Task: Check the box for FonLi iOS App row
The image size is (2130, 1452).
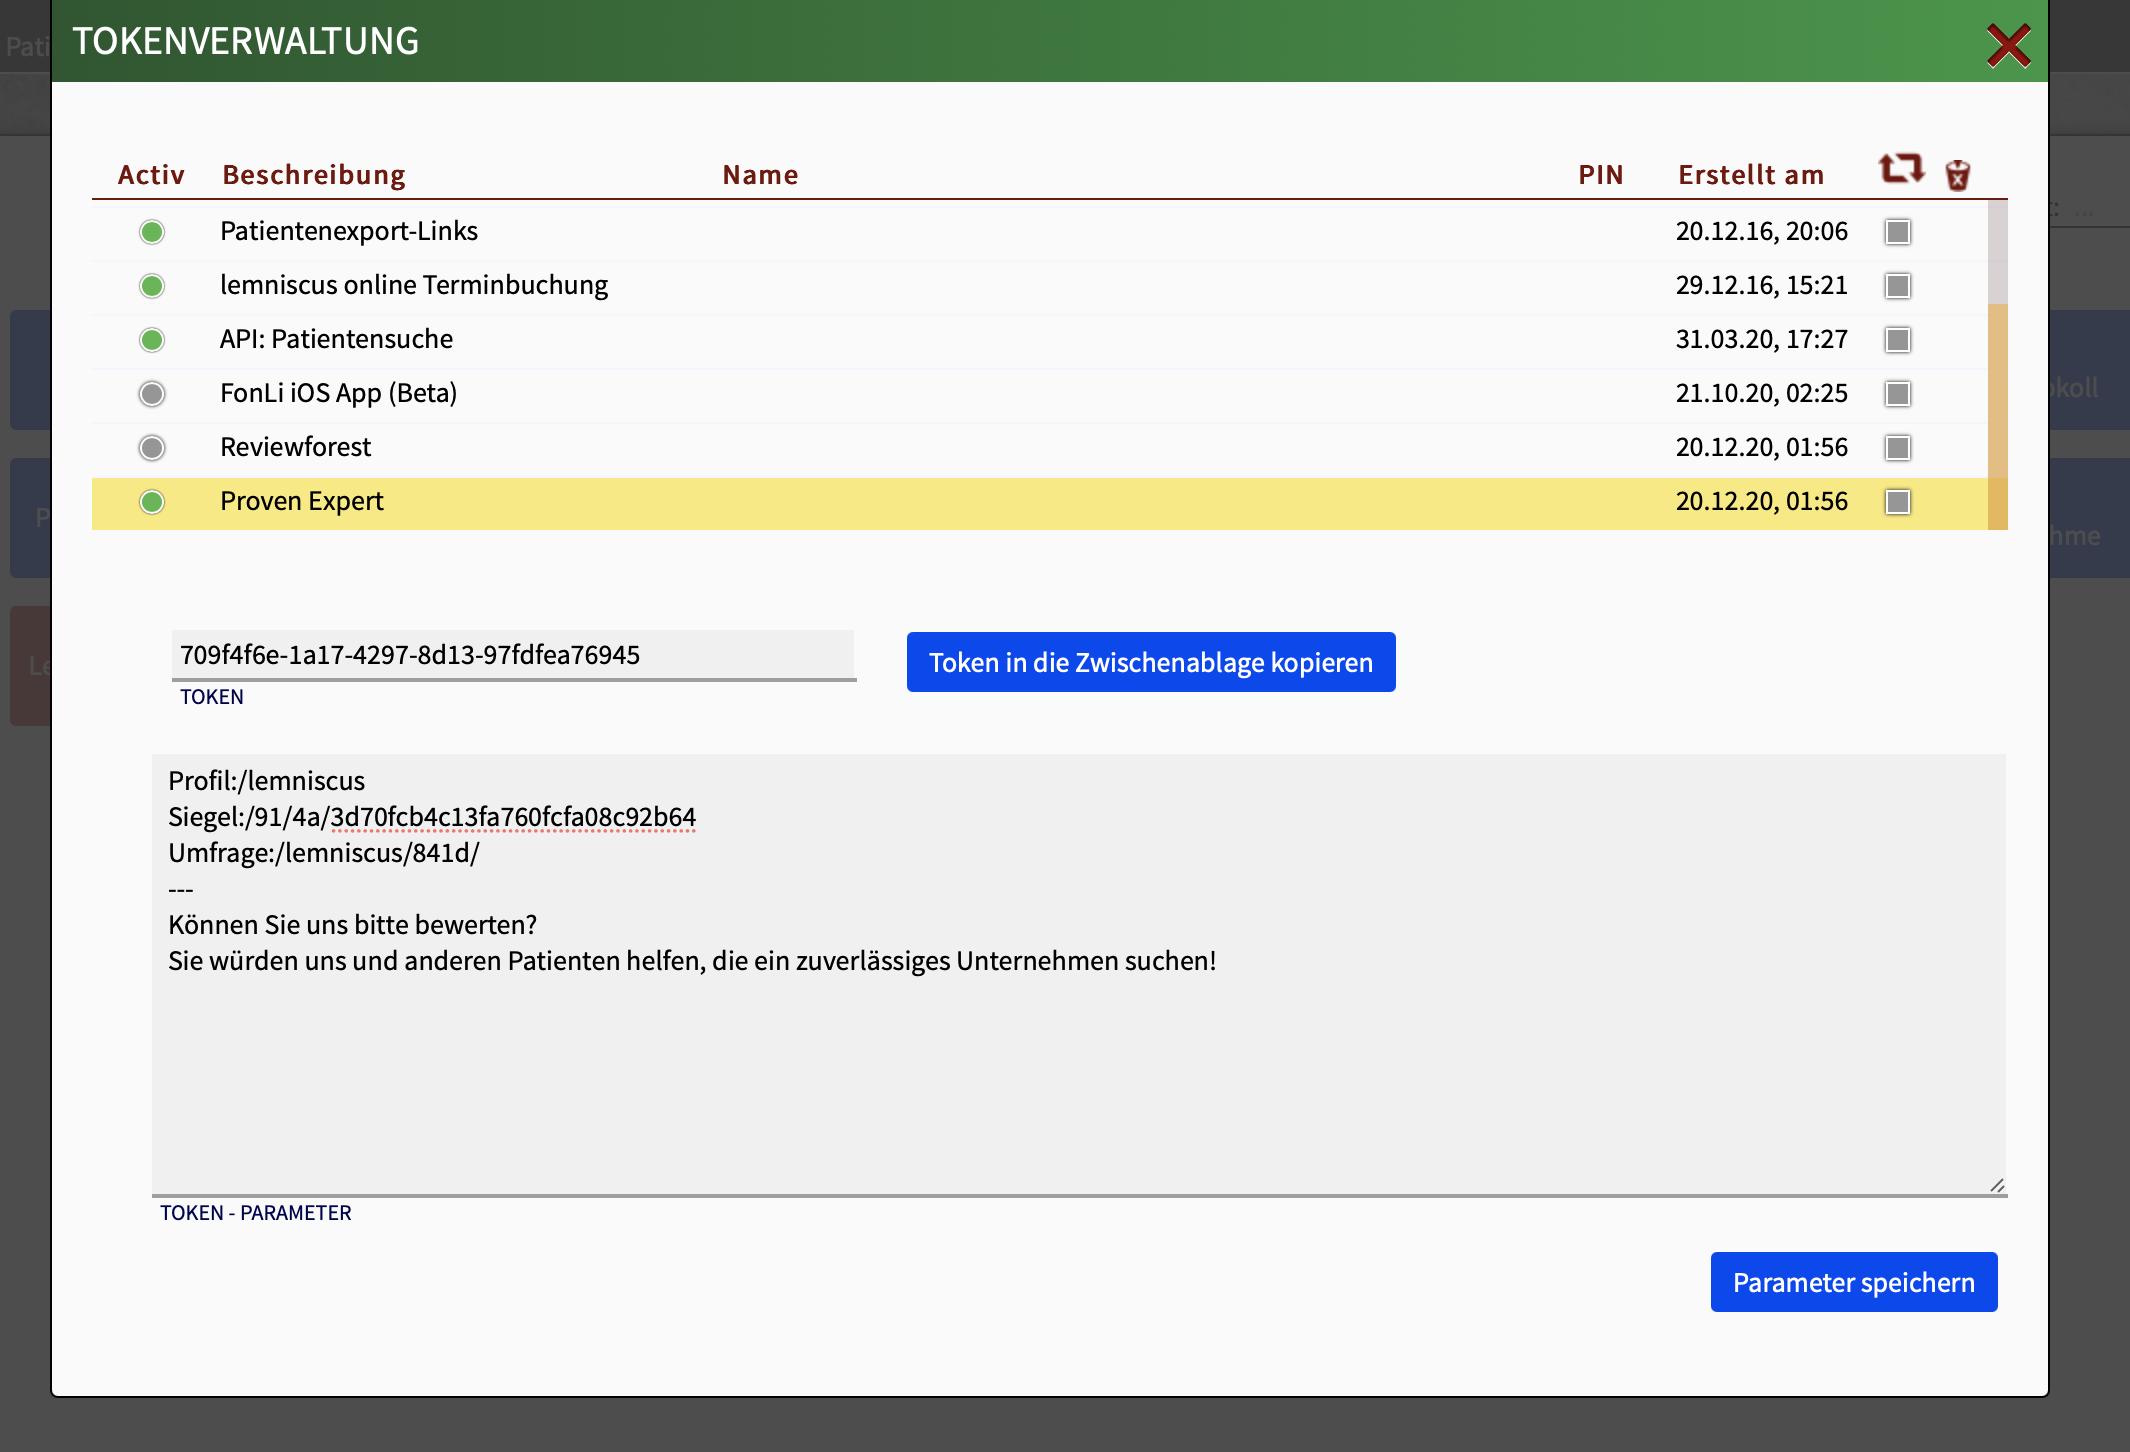Action: click(x=1897, y=394)
